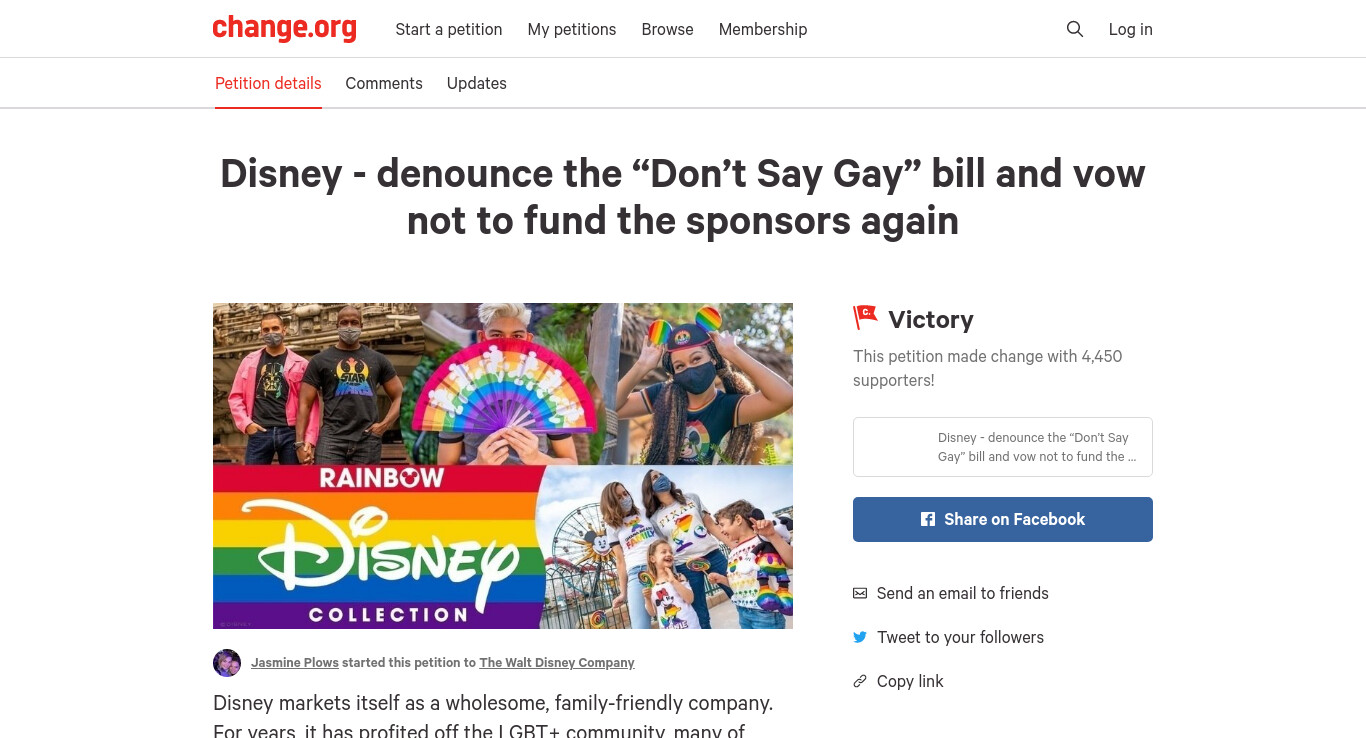
Task: Click the chain link copy icon
Action: coord(860,681)
